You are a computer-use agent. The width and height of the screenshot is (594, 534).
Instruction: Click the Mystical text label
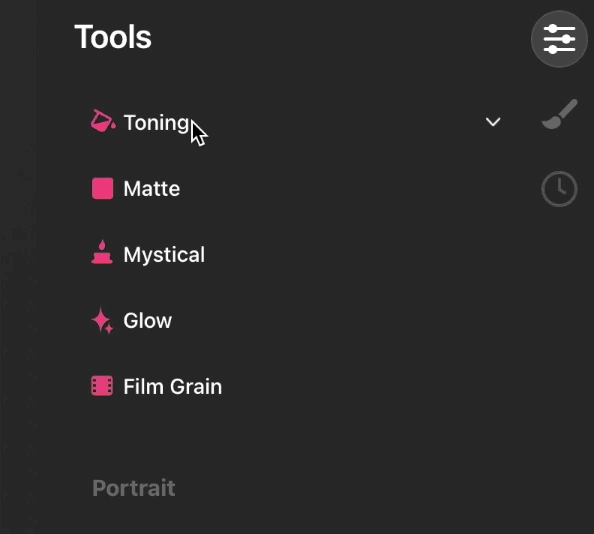tap(164, 255)
